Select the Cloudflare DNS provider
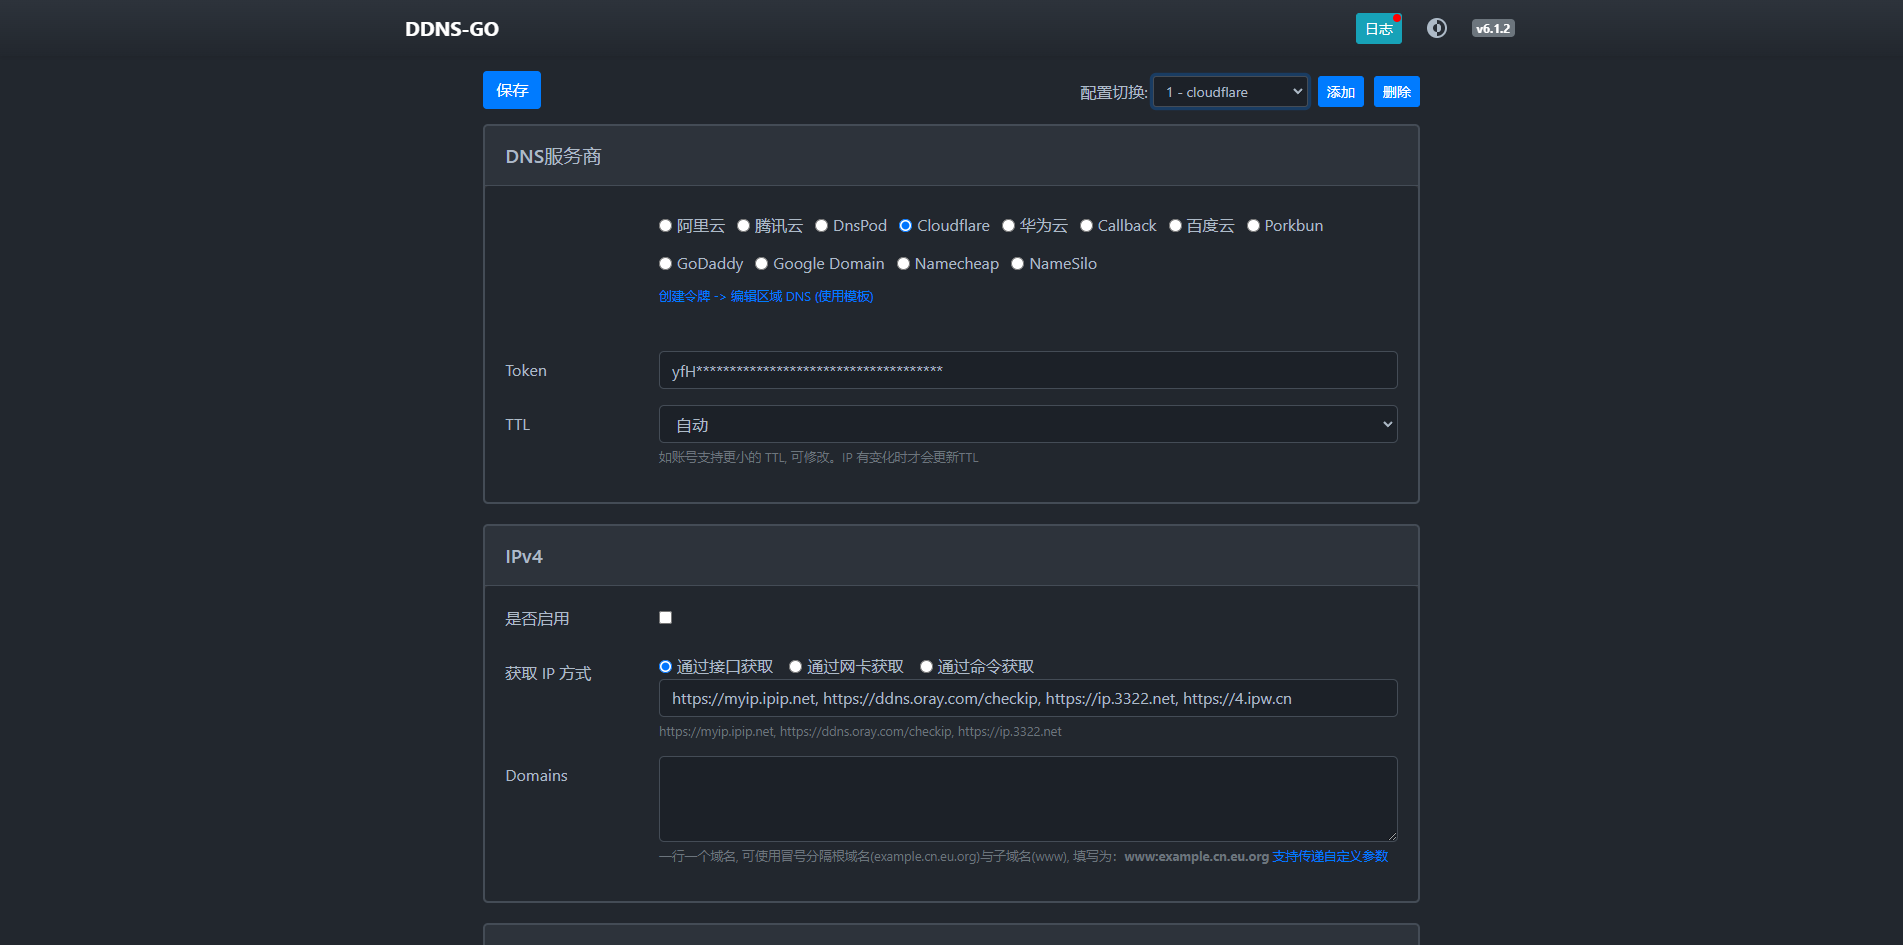Image resolution: width=1903 pixels, height=945 pixels. 905,226
